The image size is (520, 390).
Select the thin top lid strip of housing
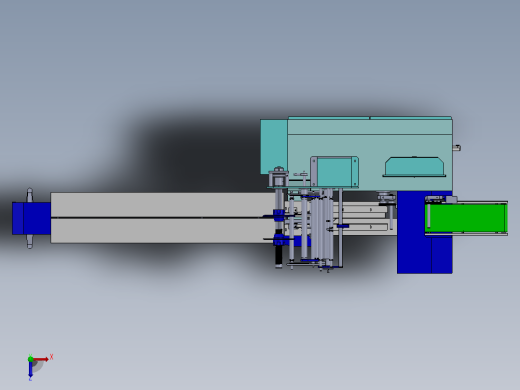(370, 118)
